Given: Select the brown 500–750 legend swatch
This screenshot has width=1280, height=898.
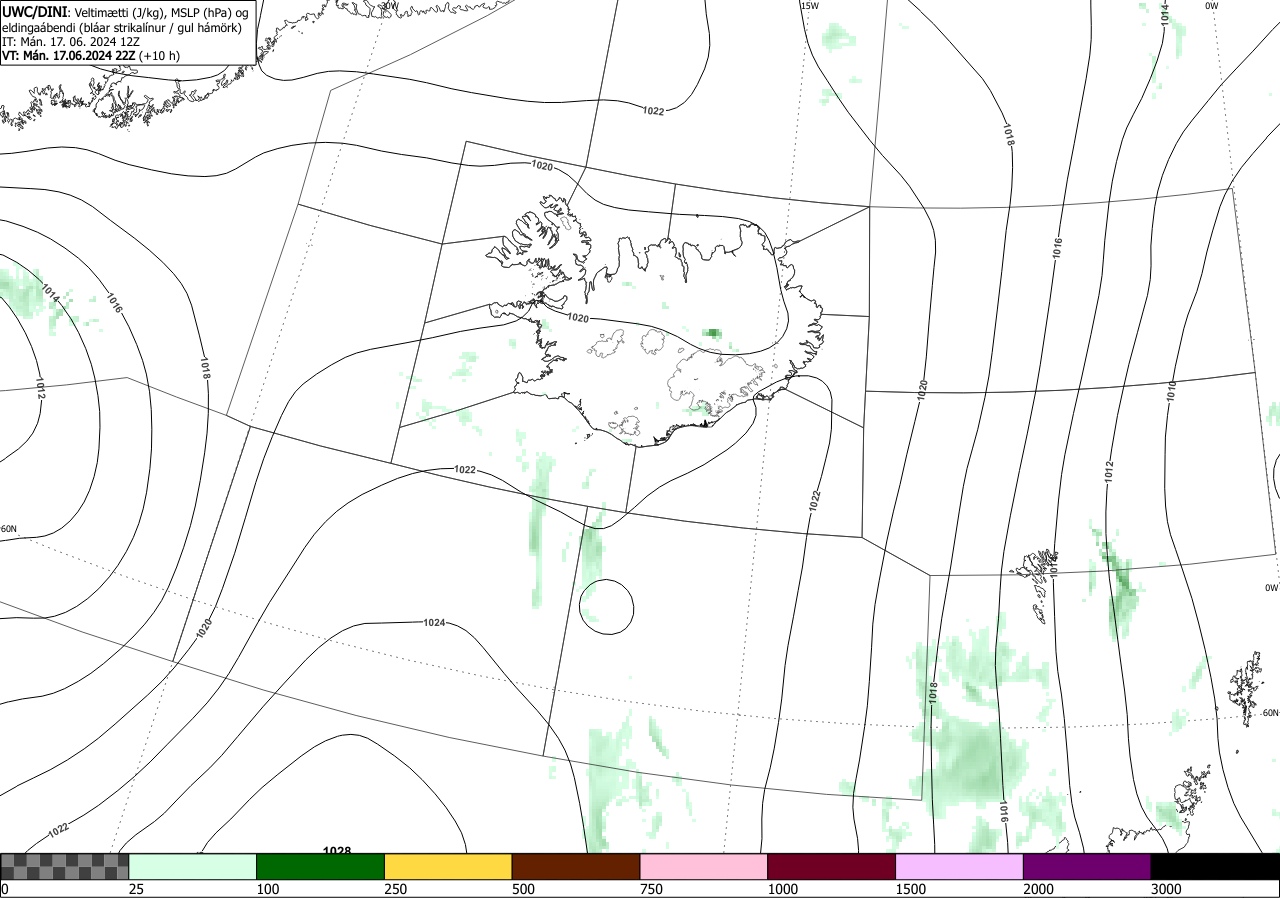Looking at the screenshot, I should coord(576,866).
